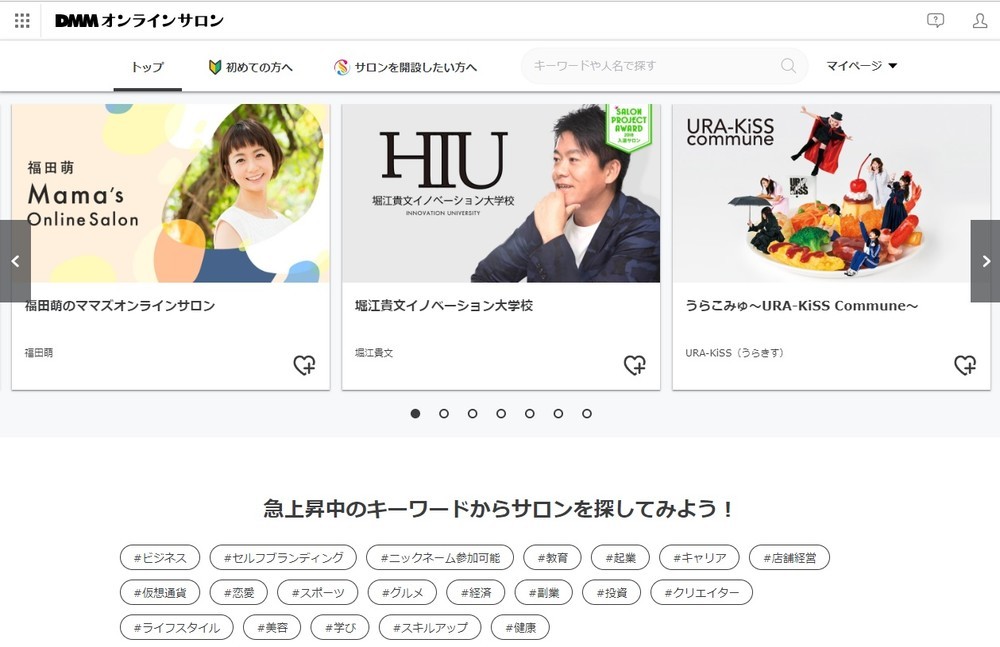The height and width of the screenshot is (647, 1000).
Task: Toggle favorite on the URA-KiSS Commune card
Action: [x=967, y=367]
